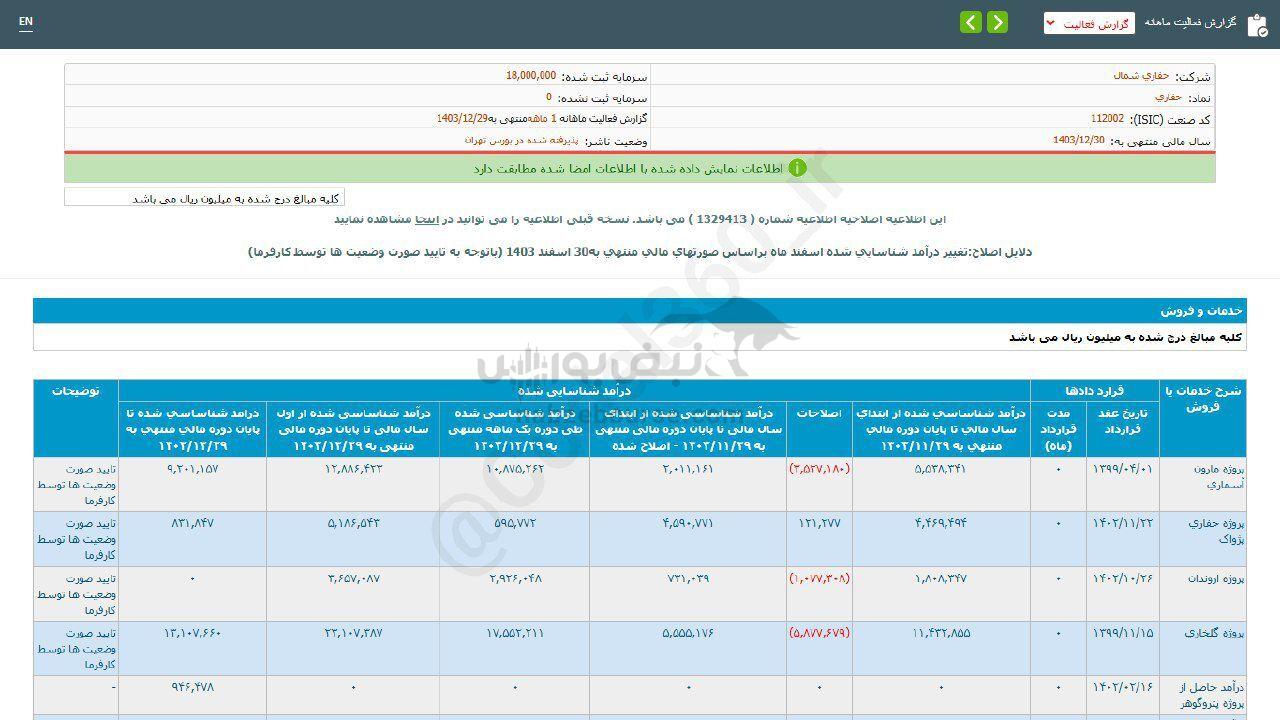Select the پروژه حفاری پژواک row label
The height and width of the screenshot is (720, 1280).
[1202, 531]
